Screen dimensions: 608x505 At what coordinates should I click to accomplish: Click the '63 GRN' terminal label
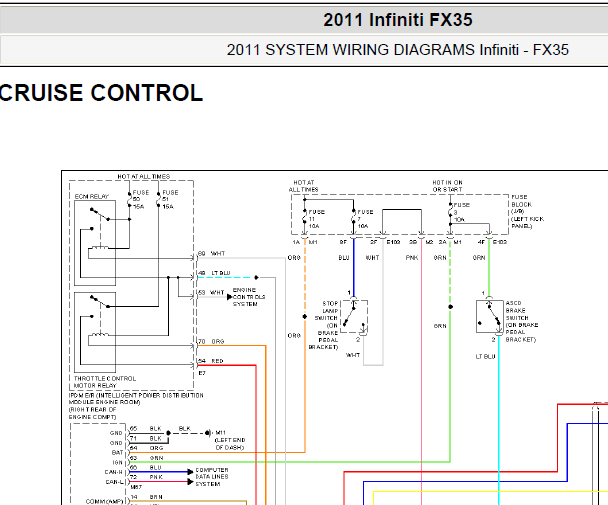(147, 458)
